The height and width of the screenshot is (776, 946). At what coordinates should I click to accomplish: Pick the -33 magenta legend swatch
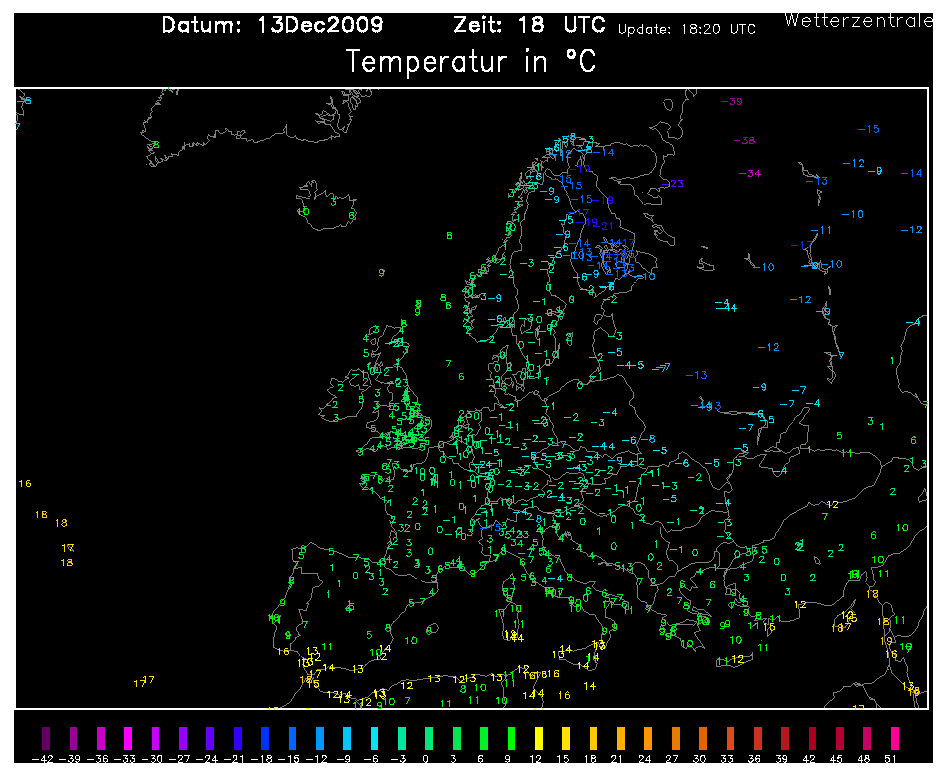[128, 738]
